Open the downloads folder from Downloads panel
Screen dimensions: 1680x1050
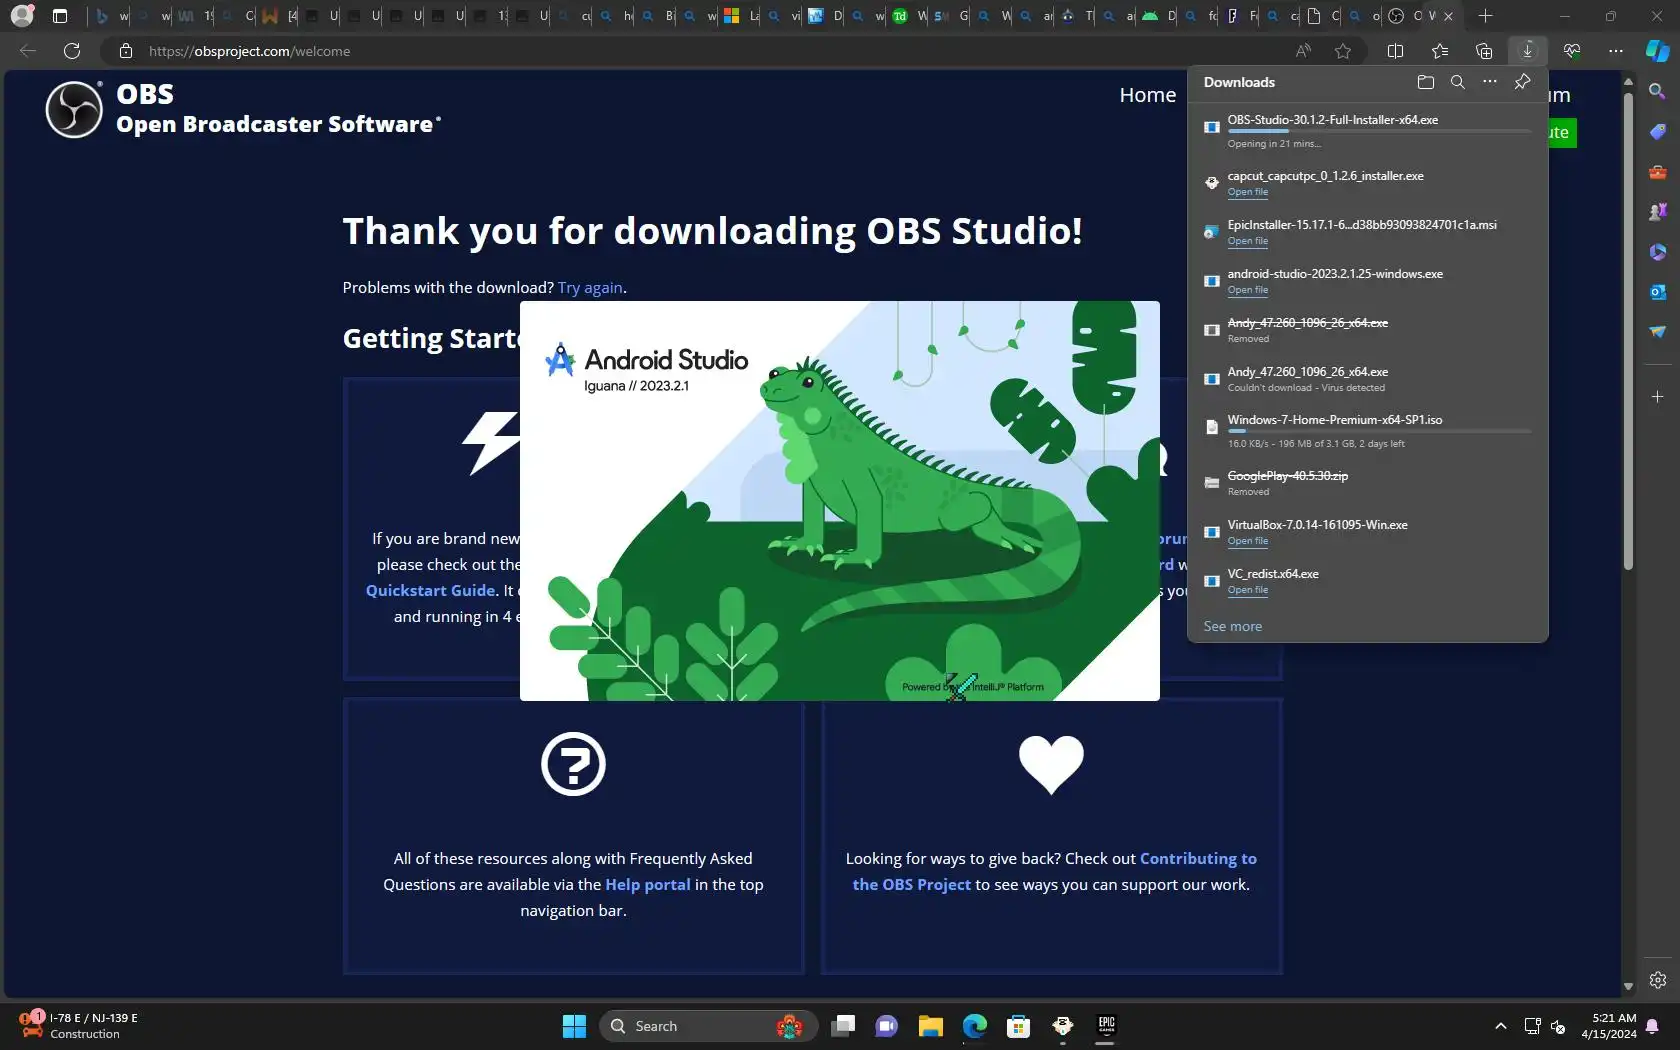point(1426,82)
